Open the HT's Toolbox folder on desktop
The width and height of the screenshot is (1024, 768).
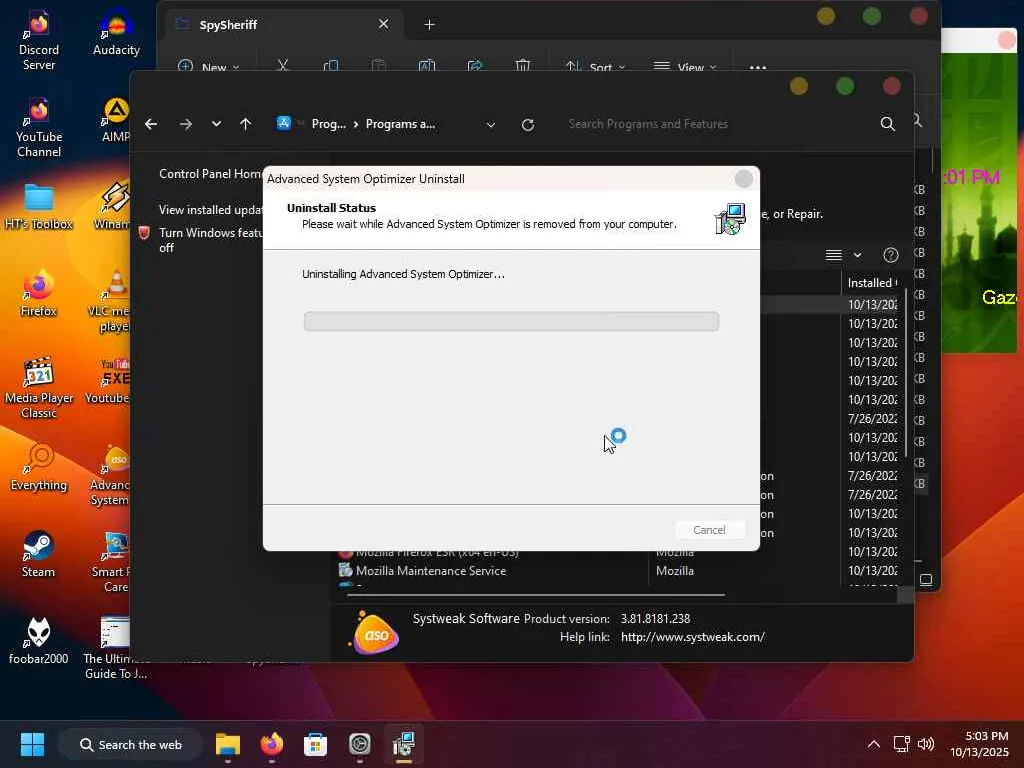coord(39,207)
